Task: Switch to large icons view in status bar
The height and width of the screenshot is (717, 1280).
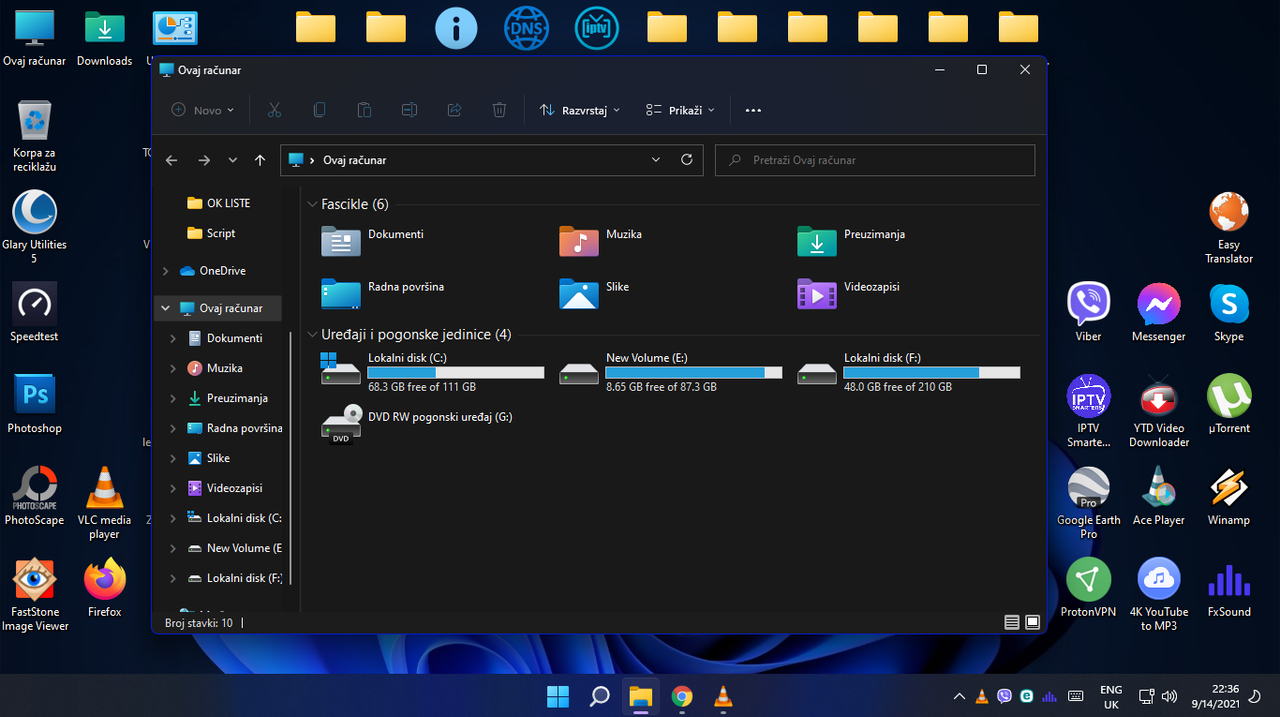Action: click(x=1032, y=622)
